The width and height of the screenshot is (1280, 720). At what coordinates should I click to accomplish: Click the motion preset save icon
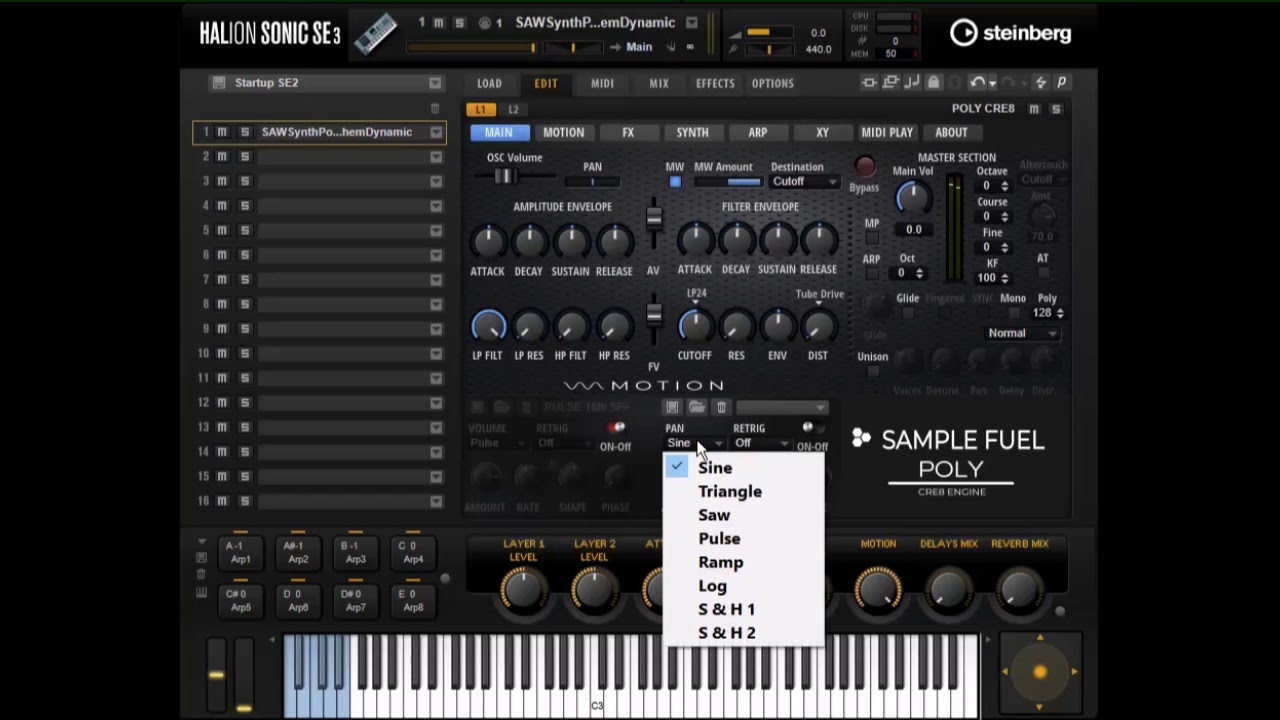pos(672,407)
